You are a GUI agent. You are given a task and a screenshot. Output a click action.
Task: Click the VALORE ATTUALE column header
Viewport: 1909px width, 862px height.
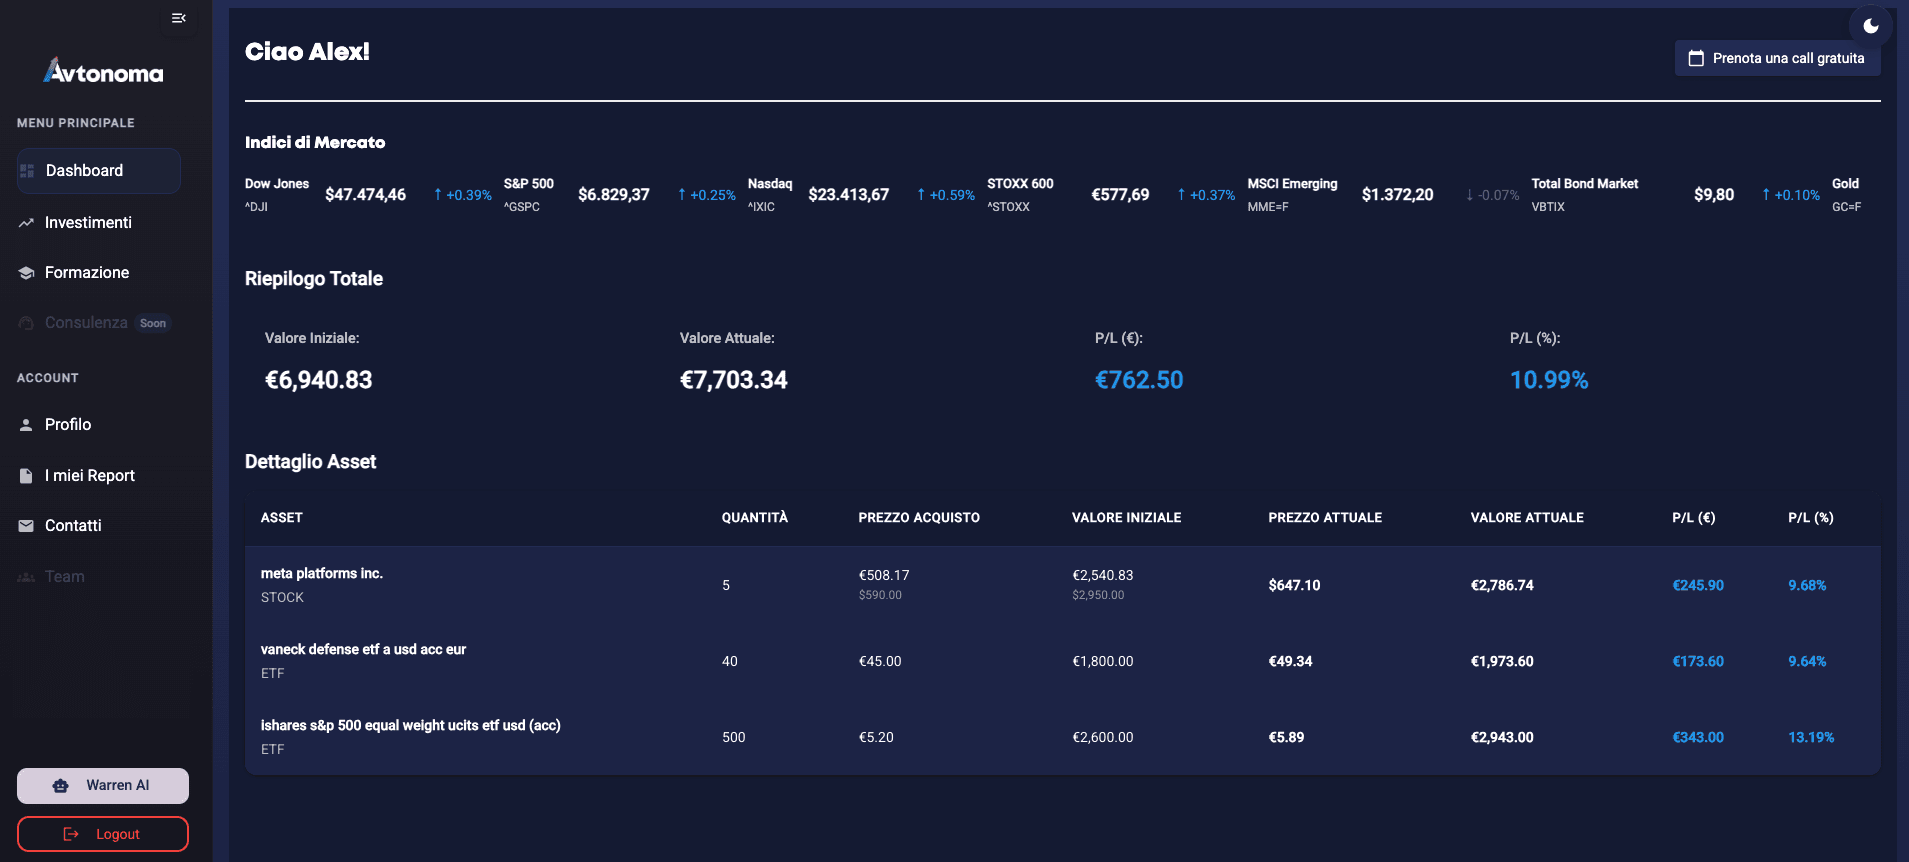click(x=1527, y=518)
